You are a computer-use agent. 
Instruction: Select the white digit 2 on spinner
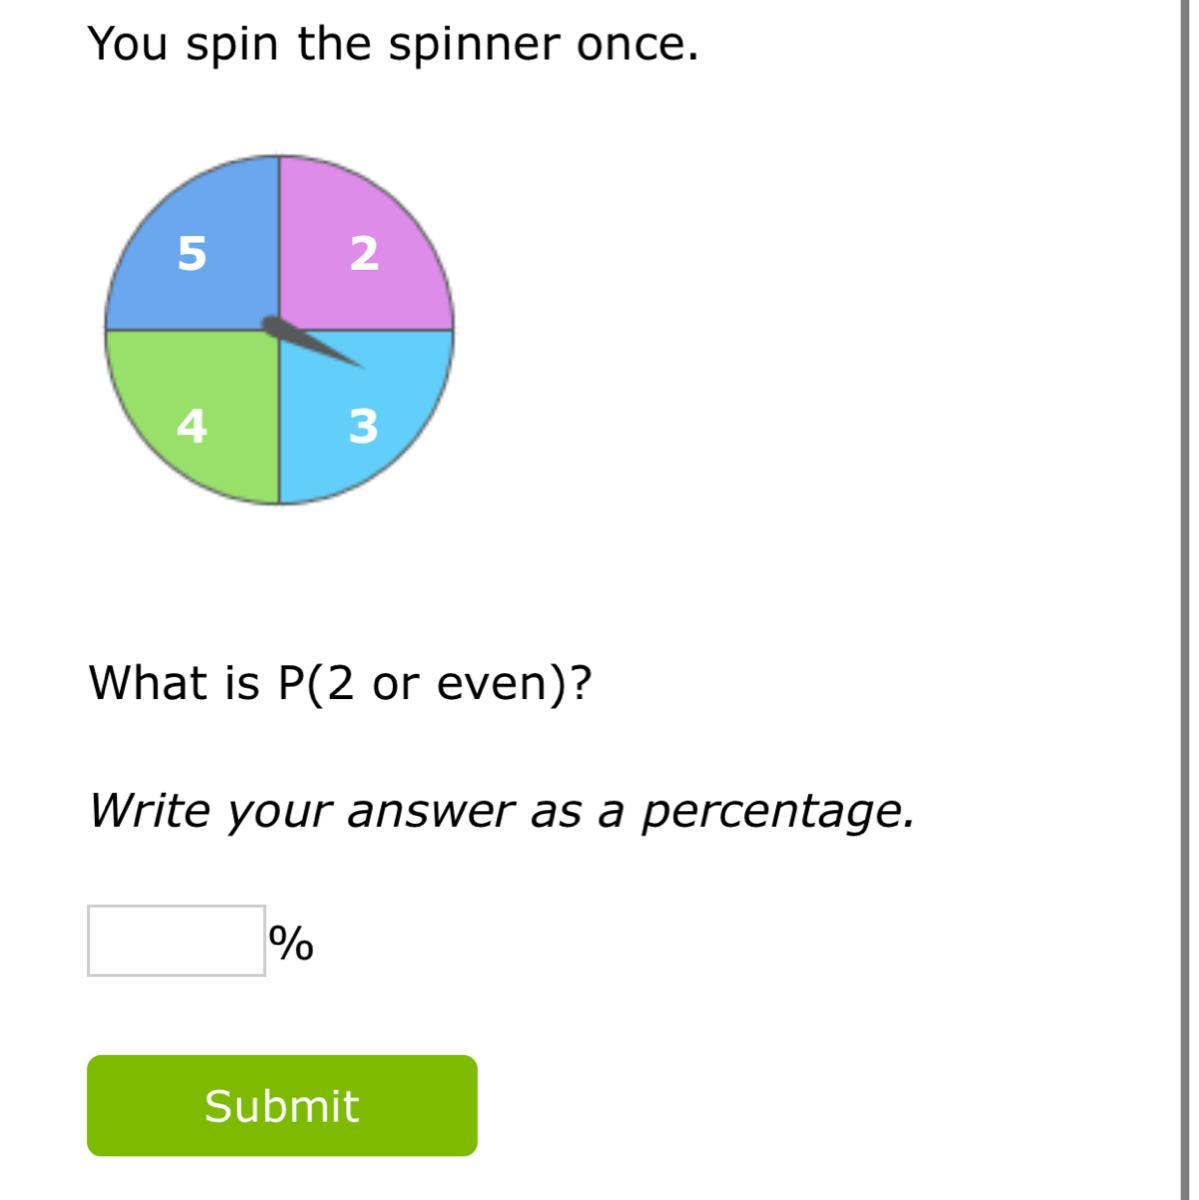point(365,253)
